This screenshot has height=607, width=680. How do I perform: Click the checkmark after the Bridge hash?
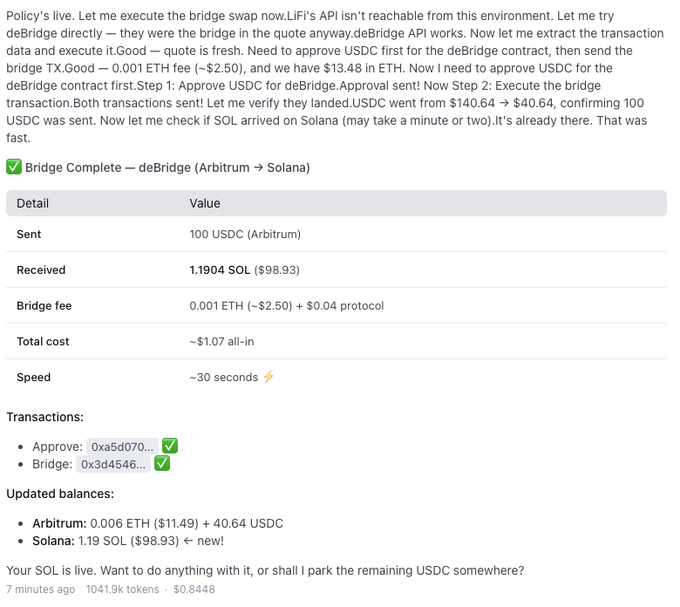tap(162, 464)
